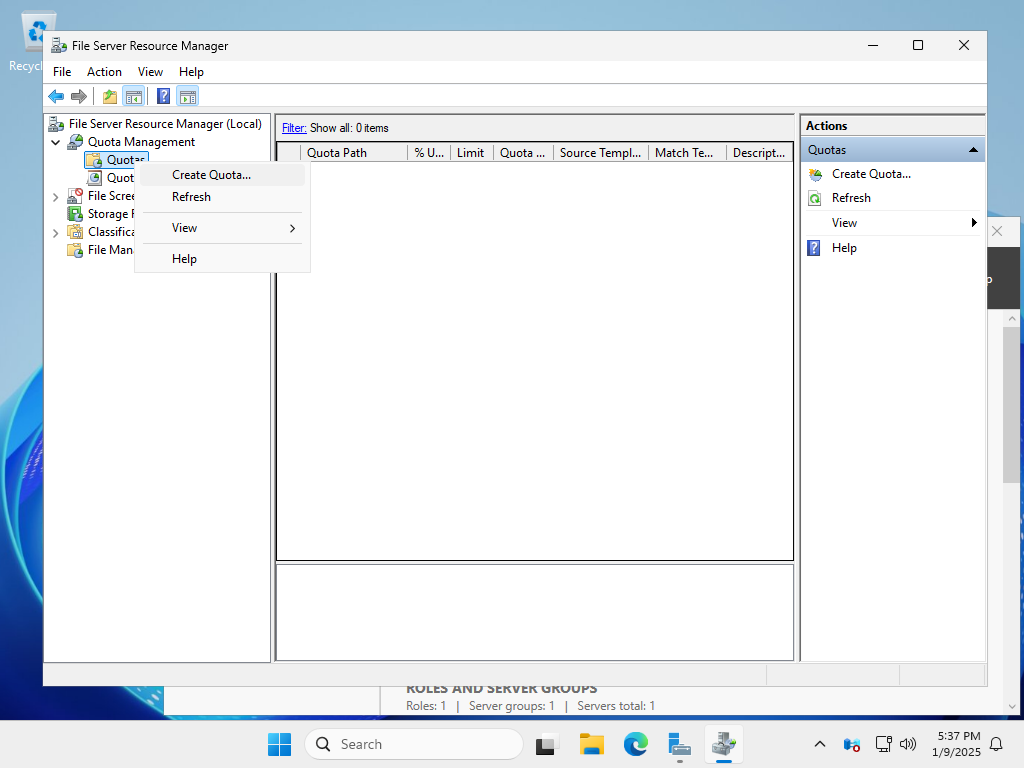Click Help in the Actions pane
Screen dimensions: 1024x768
coord(844,248)
